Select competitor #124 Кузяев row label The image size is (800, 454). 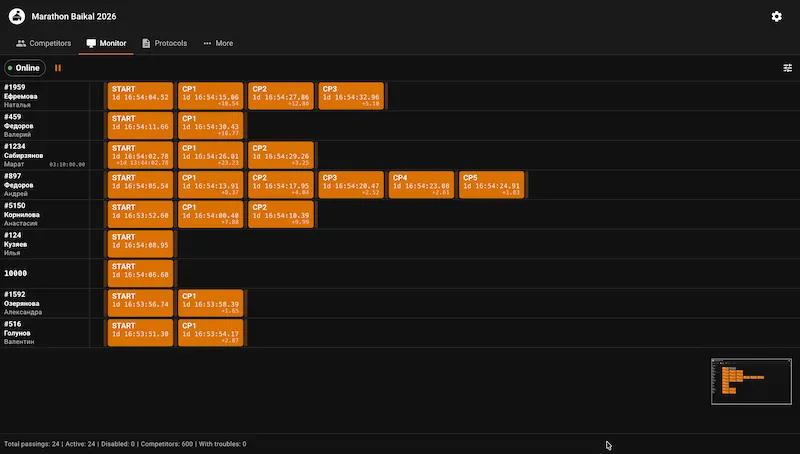tap(45, 244)
